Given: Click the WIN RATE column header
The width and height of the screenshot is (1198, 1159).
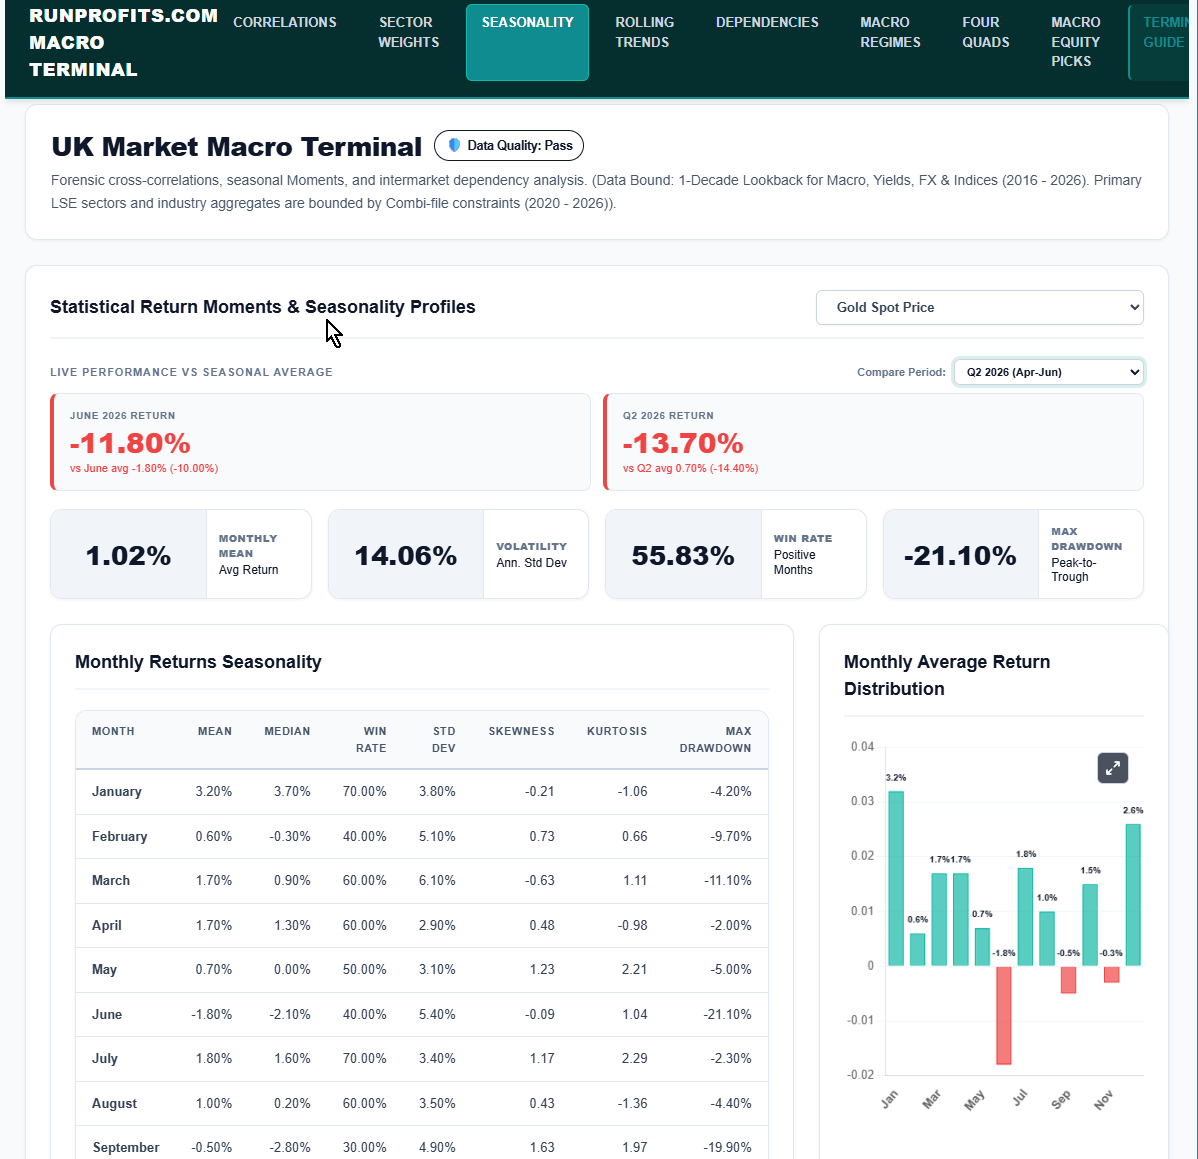Looking at the screenshot, I should click(x=371, y=740).
